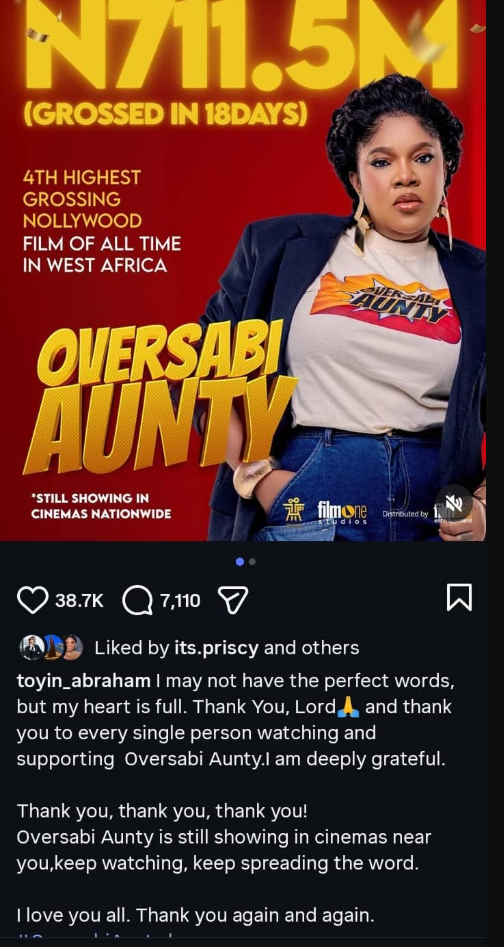Tap the 7,110 comments count
504x947 pixels.
coord(180,601)
